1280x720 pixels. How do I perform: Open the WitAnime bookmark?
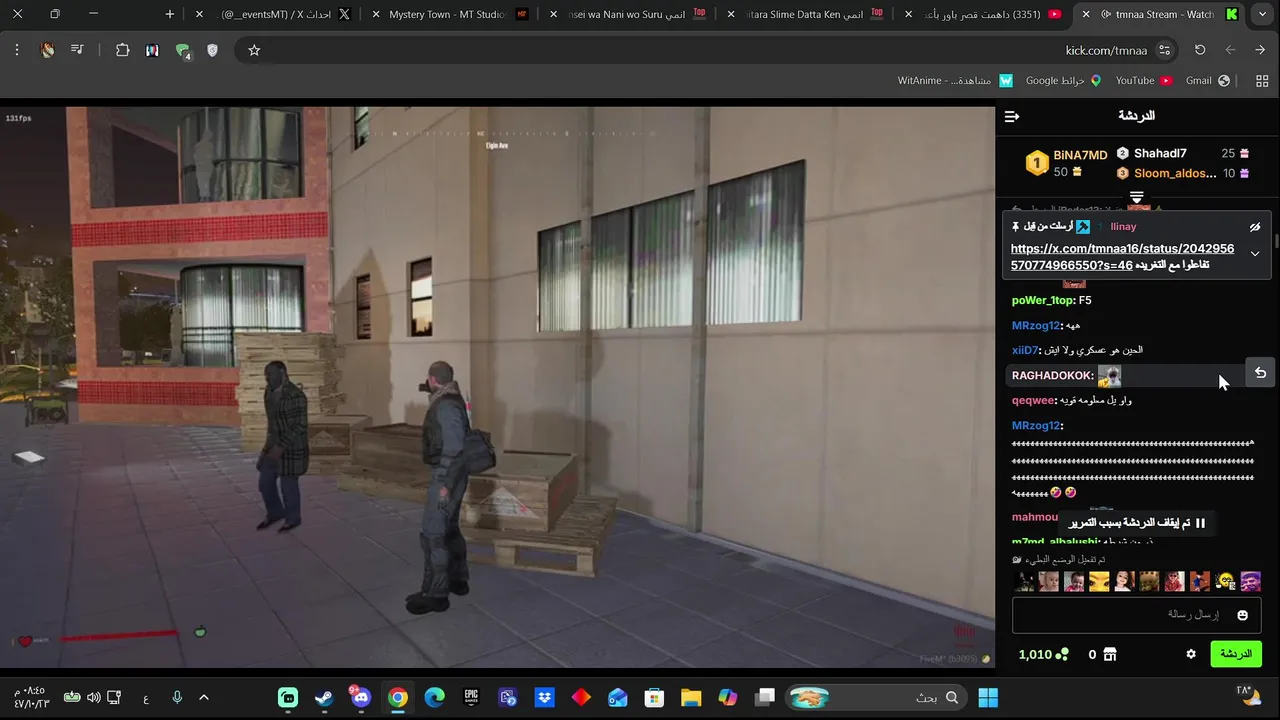coord(955,80)
